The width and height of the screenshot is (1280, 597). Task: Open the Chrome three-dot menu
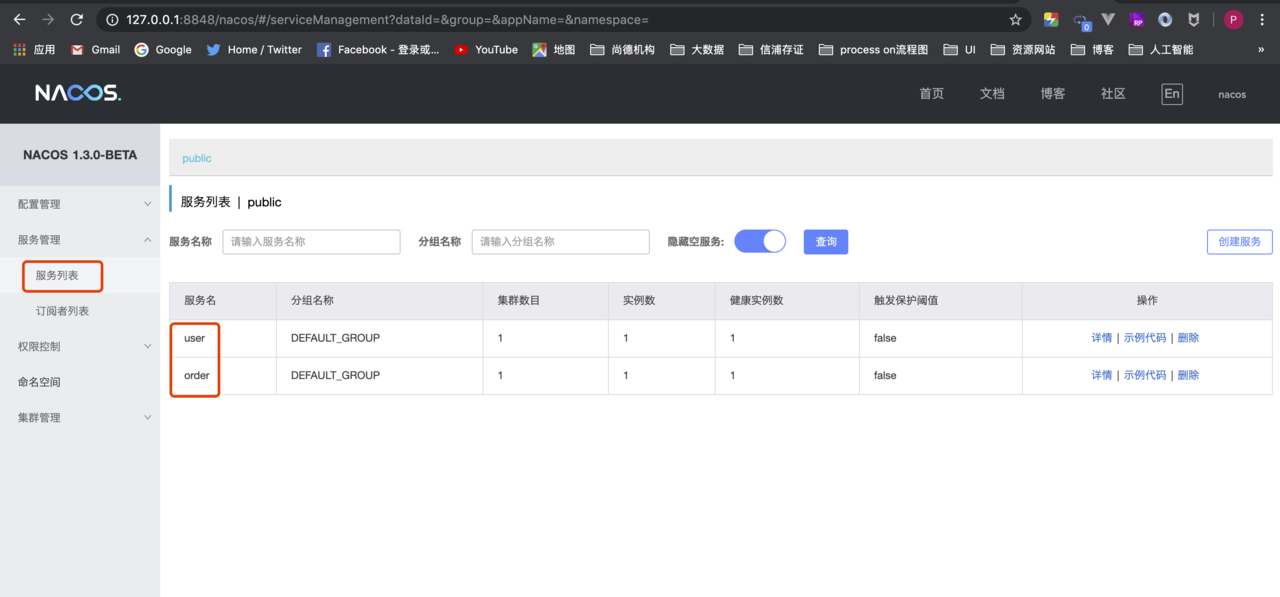point(1262,19)
